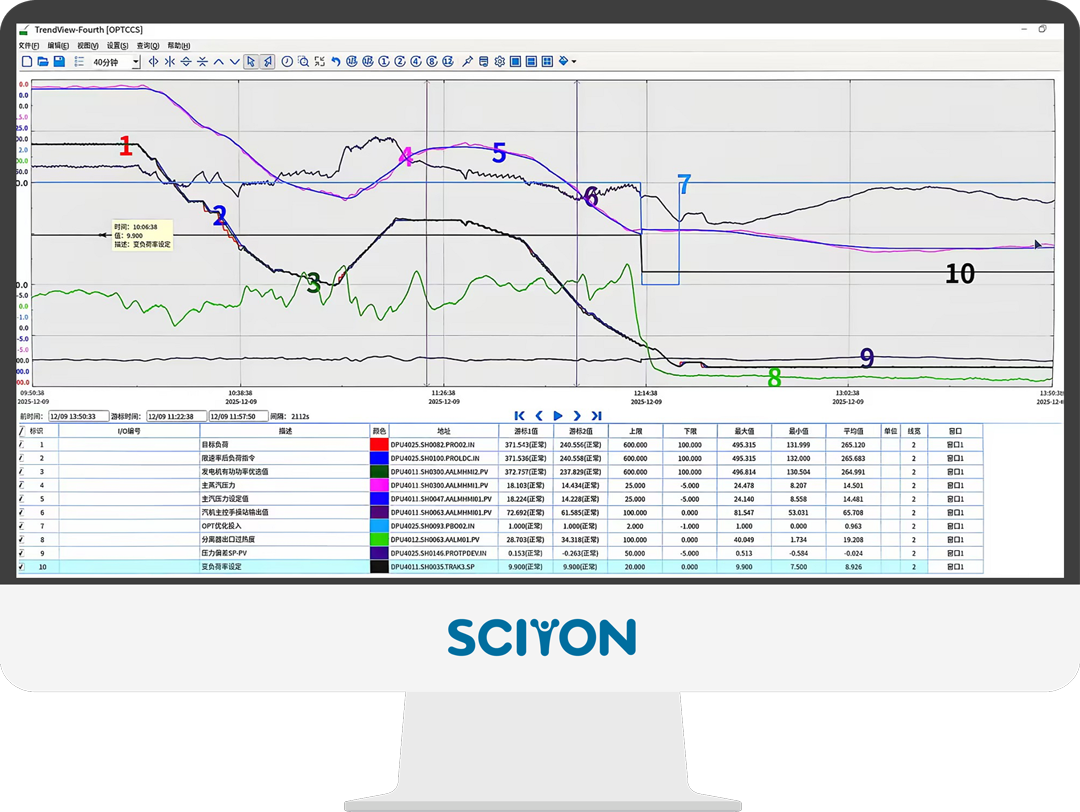The height and width of the screenshot is (812, 1080).
Task: Uncheck row 8 分离器出口过热度 checkbox
Action: tap(21, 540)
